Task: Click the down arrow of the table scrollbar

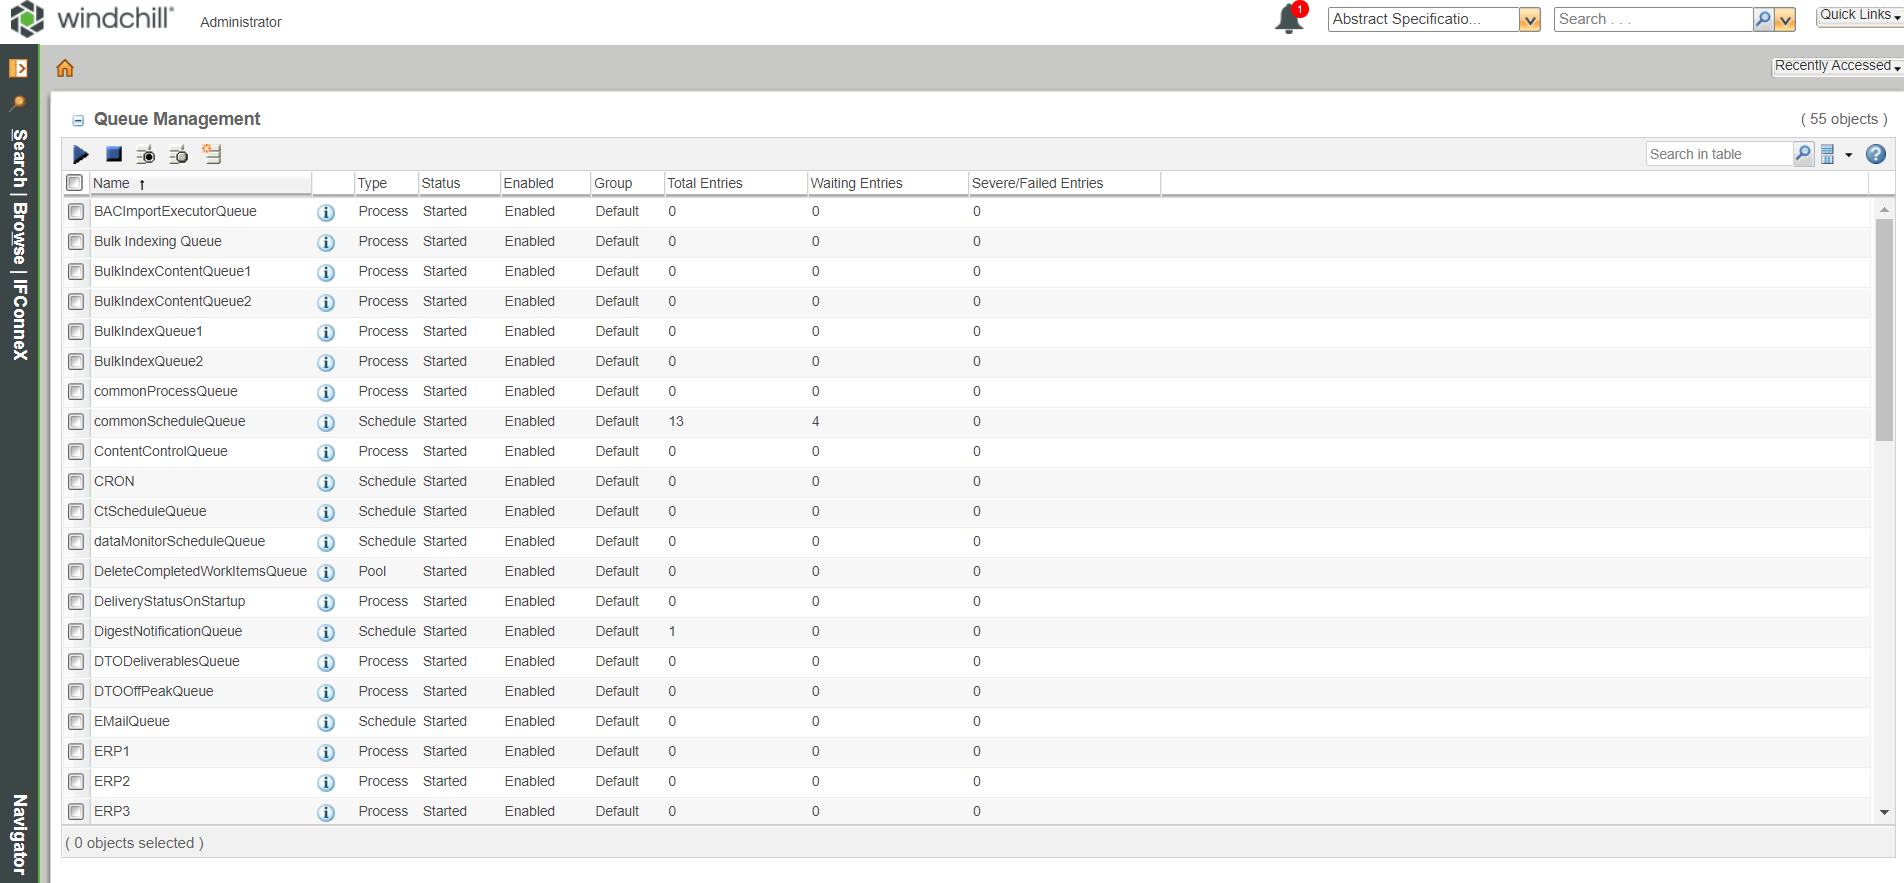Action: point(1884,812)
